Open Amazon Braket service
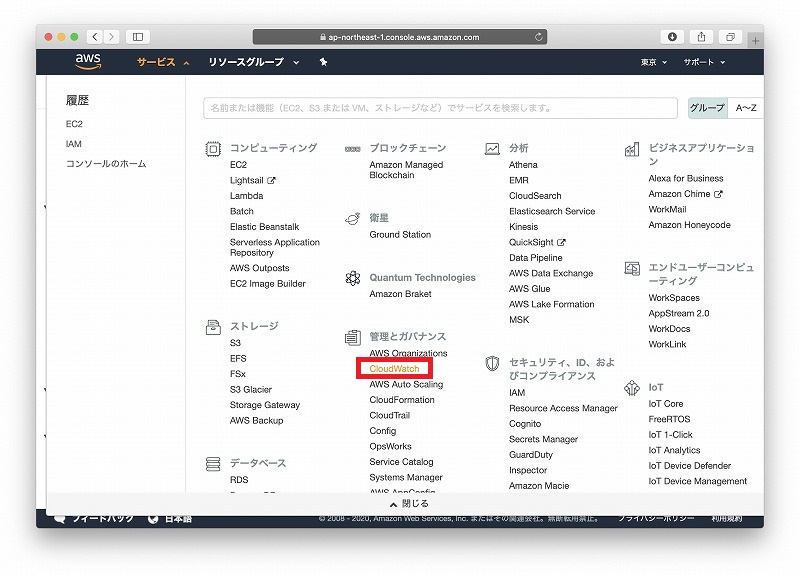Viewport: 800px width, 576px height. pos(401,294)
